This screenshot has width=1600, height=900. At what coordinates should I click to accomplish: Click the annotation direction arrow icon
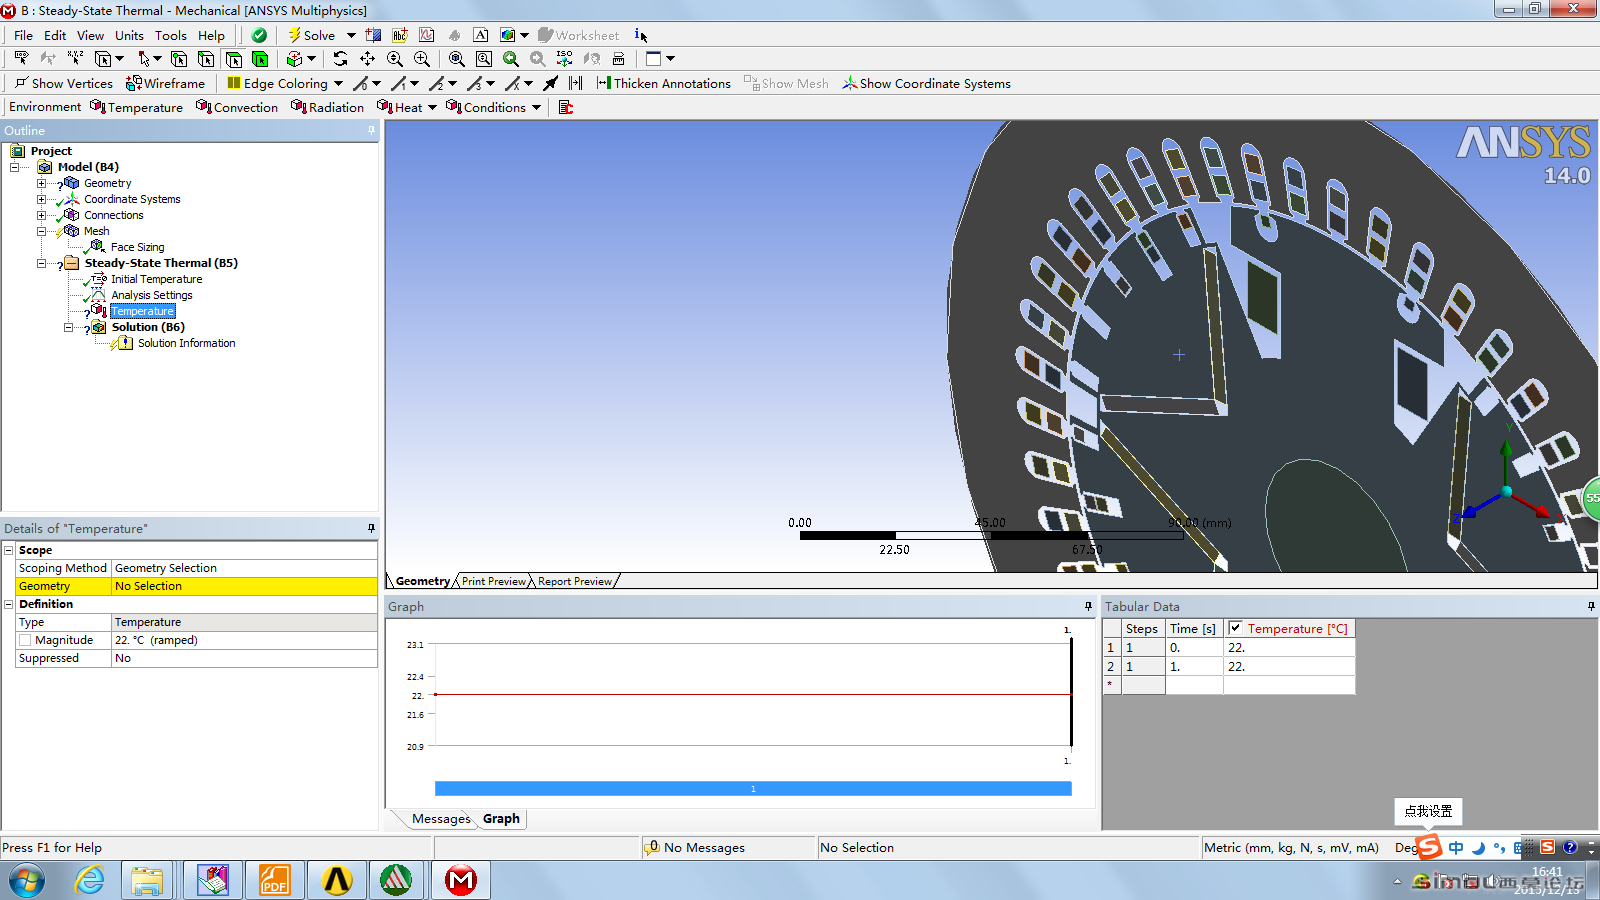[x=550, y=83]
